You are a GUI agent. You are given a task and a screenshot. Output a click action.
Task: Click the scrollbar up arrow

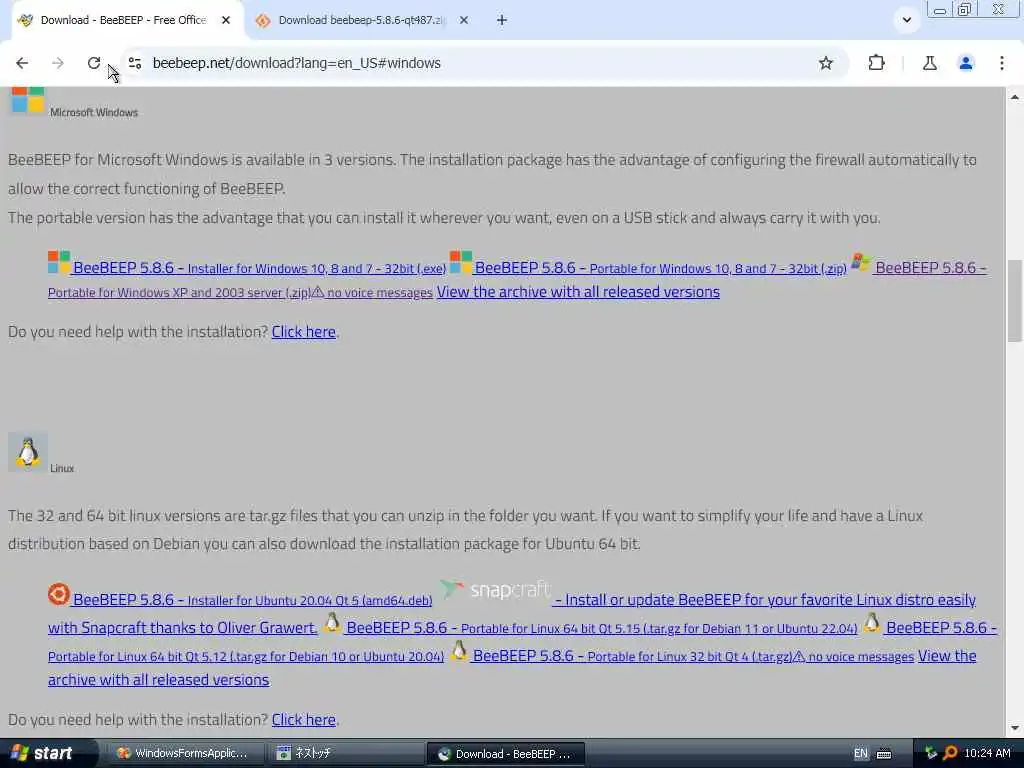pyautogui.click(x=1014, y=97)
